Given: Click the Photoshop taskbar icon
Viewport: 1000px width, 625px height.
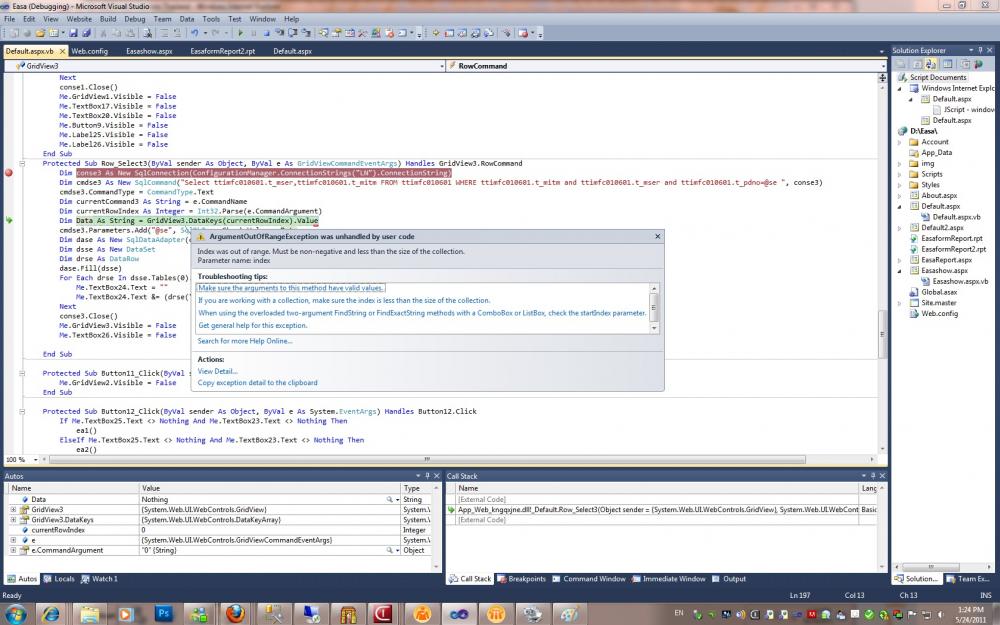Looking at the screenshot, I should pos(166,612).
